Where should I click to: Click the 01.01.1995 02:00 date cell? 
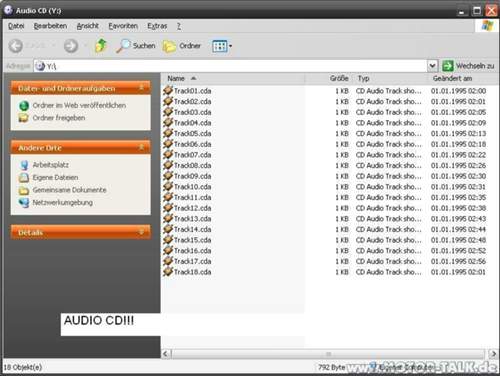458,91
